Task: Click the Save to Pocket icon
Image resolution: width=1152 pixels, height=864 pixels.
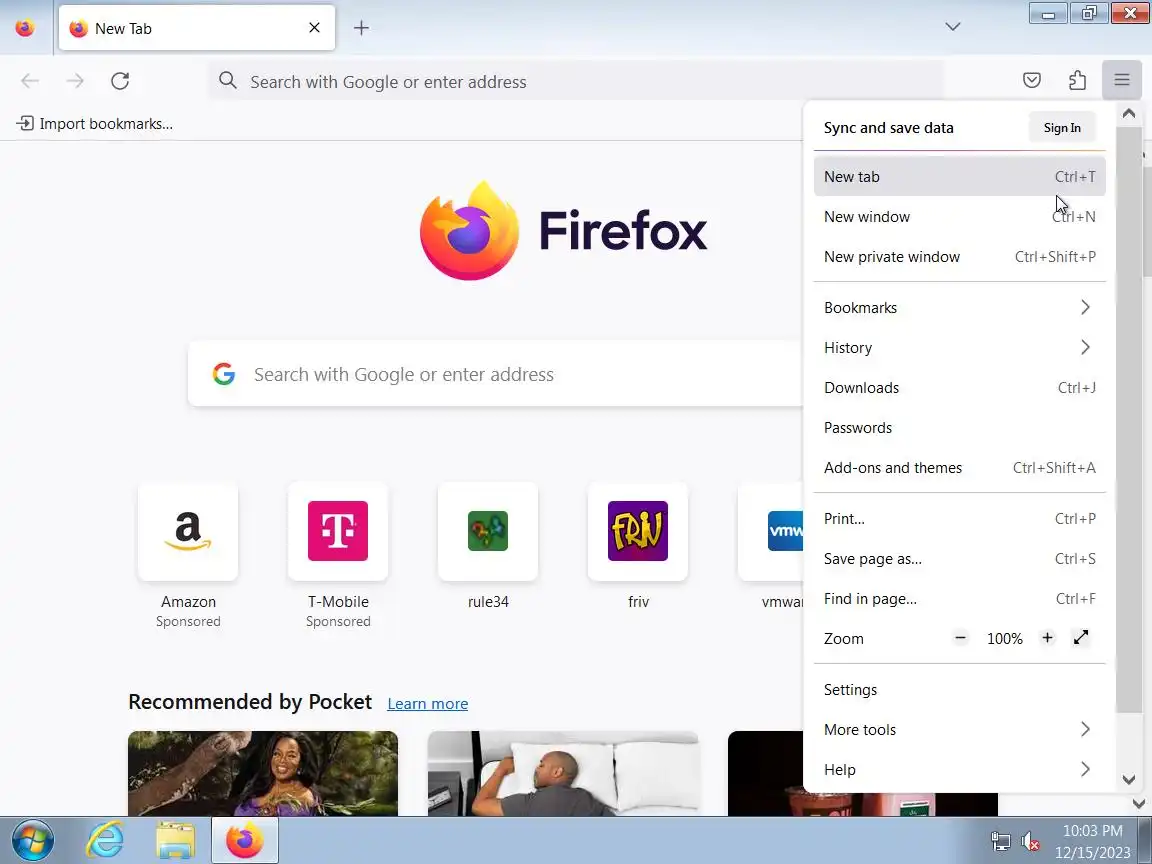Action: point(1032,80)
